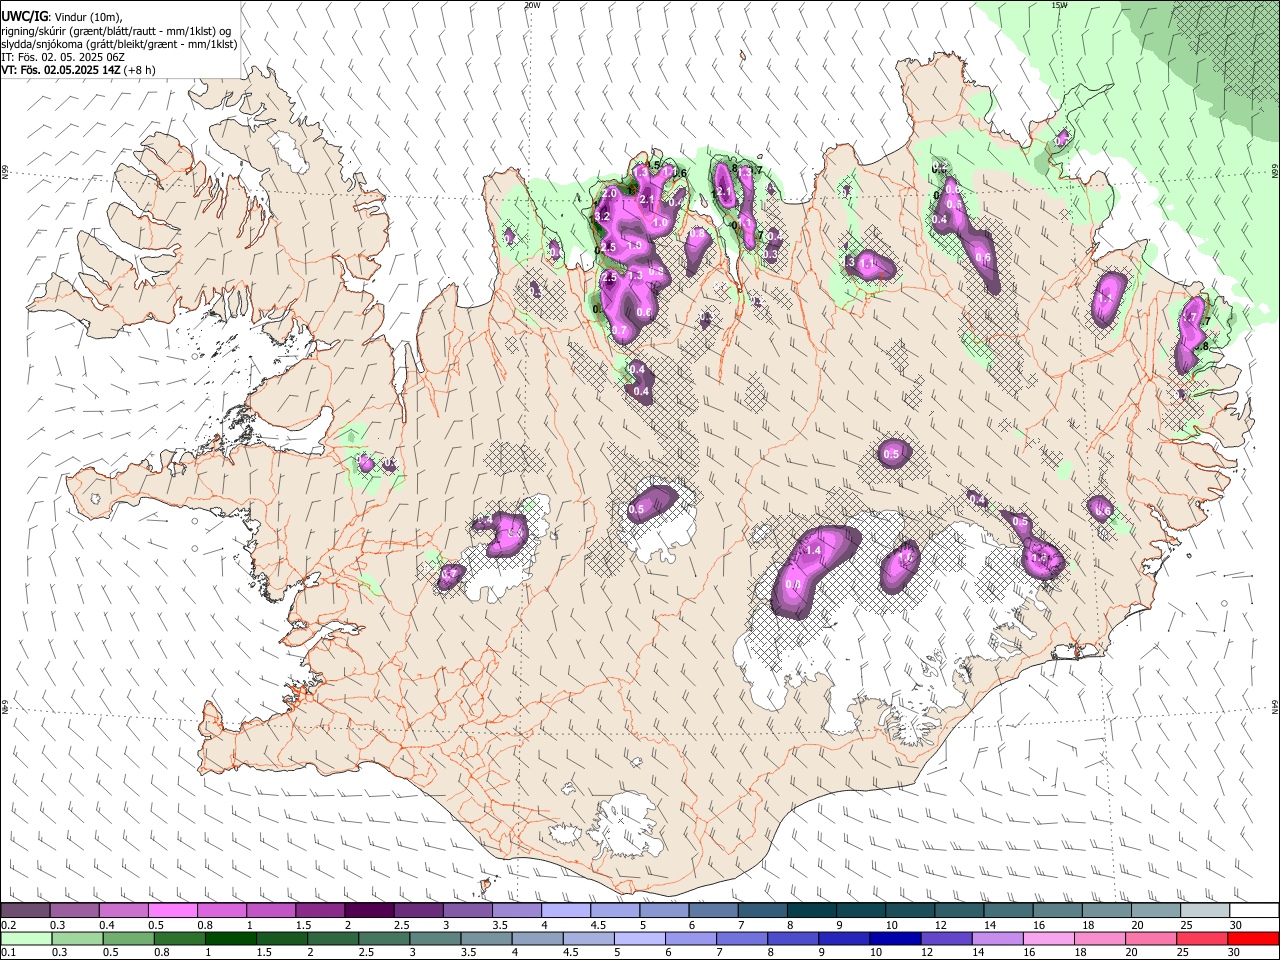Pick upper legend swatch between 1 and 1.5

tap(270, 911)
